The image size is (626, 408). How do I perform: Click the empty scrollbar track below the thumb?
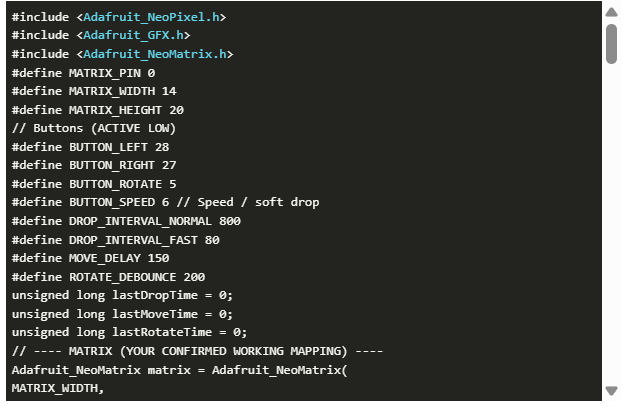[x=611, y=220]
